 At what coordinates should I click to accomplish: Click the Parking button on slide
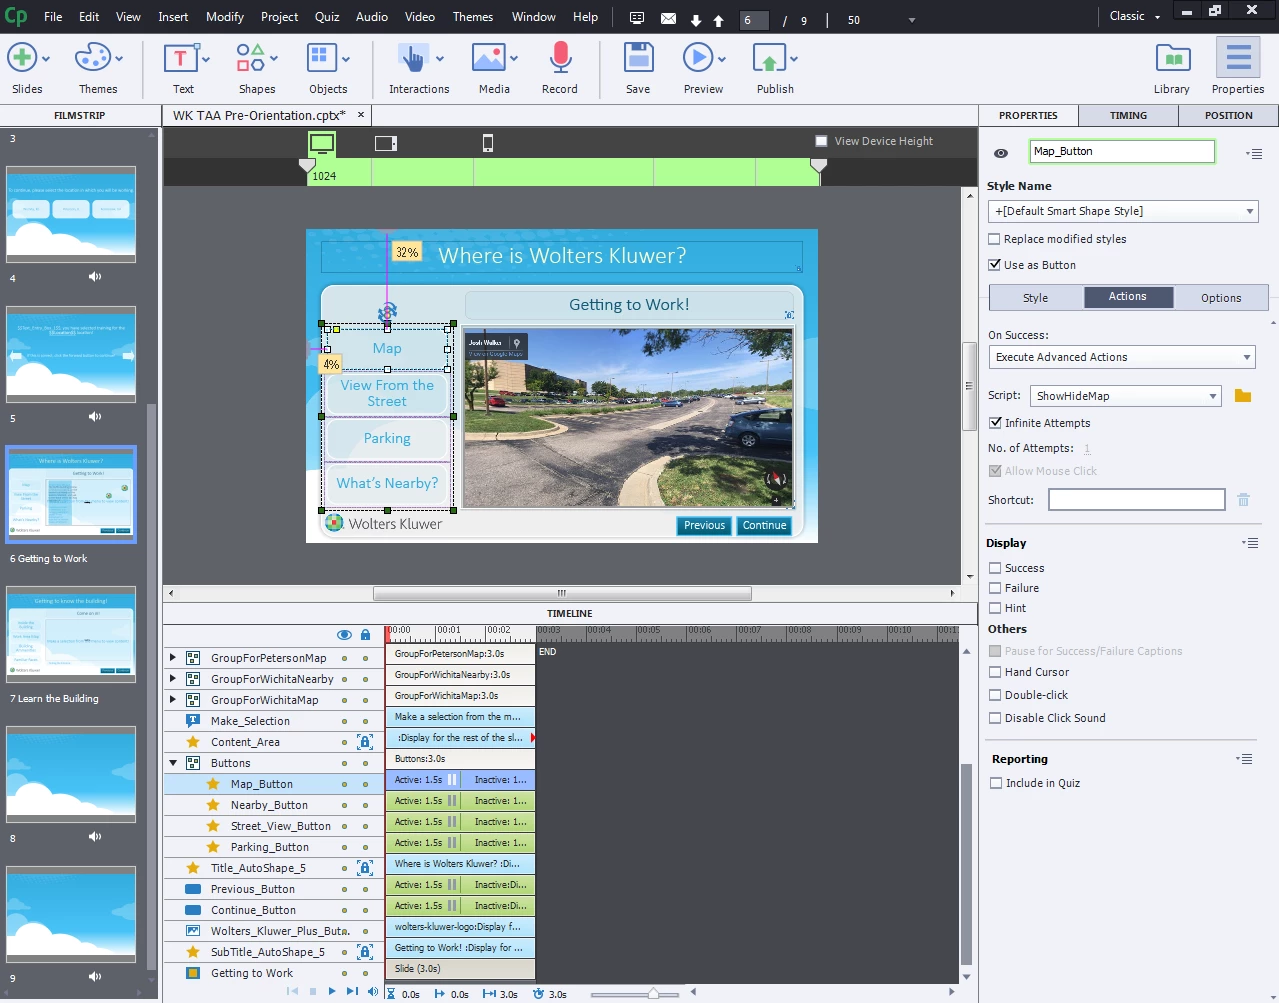[387, 438]
